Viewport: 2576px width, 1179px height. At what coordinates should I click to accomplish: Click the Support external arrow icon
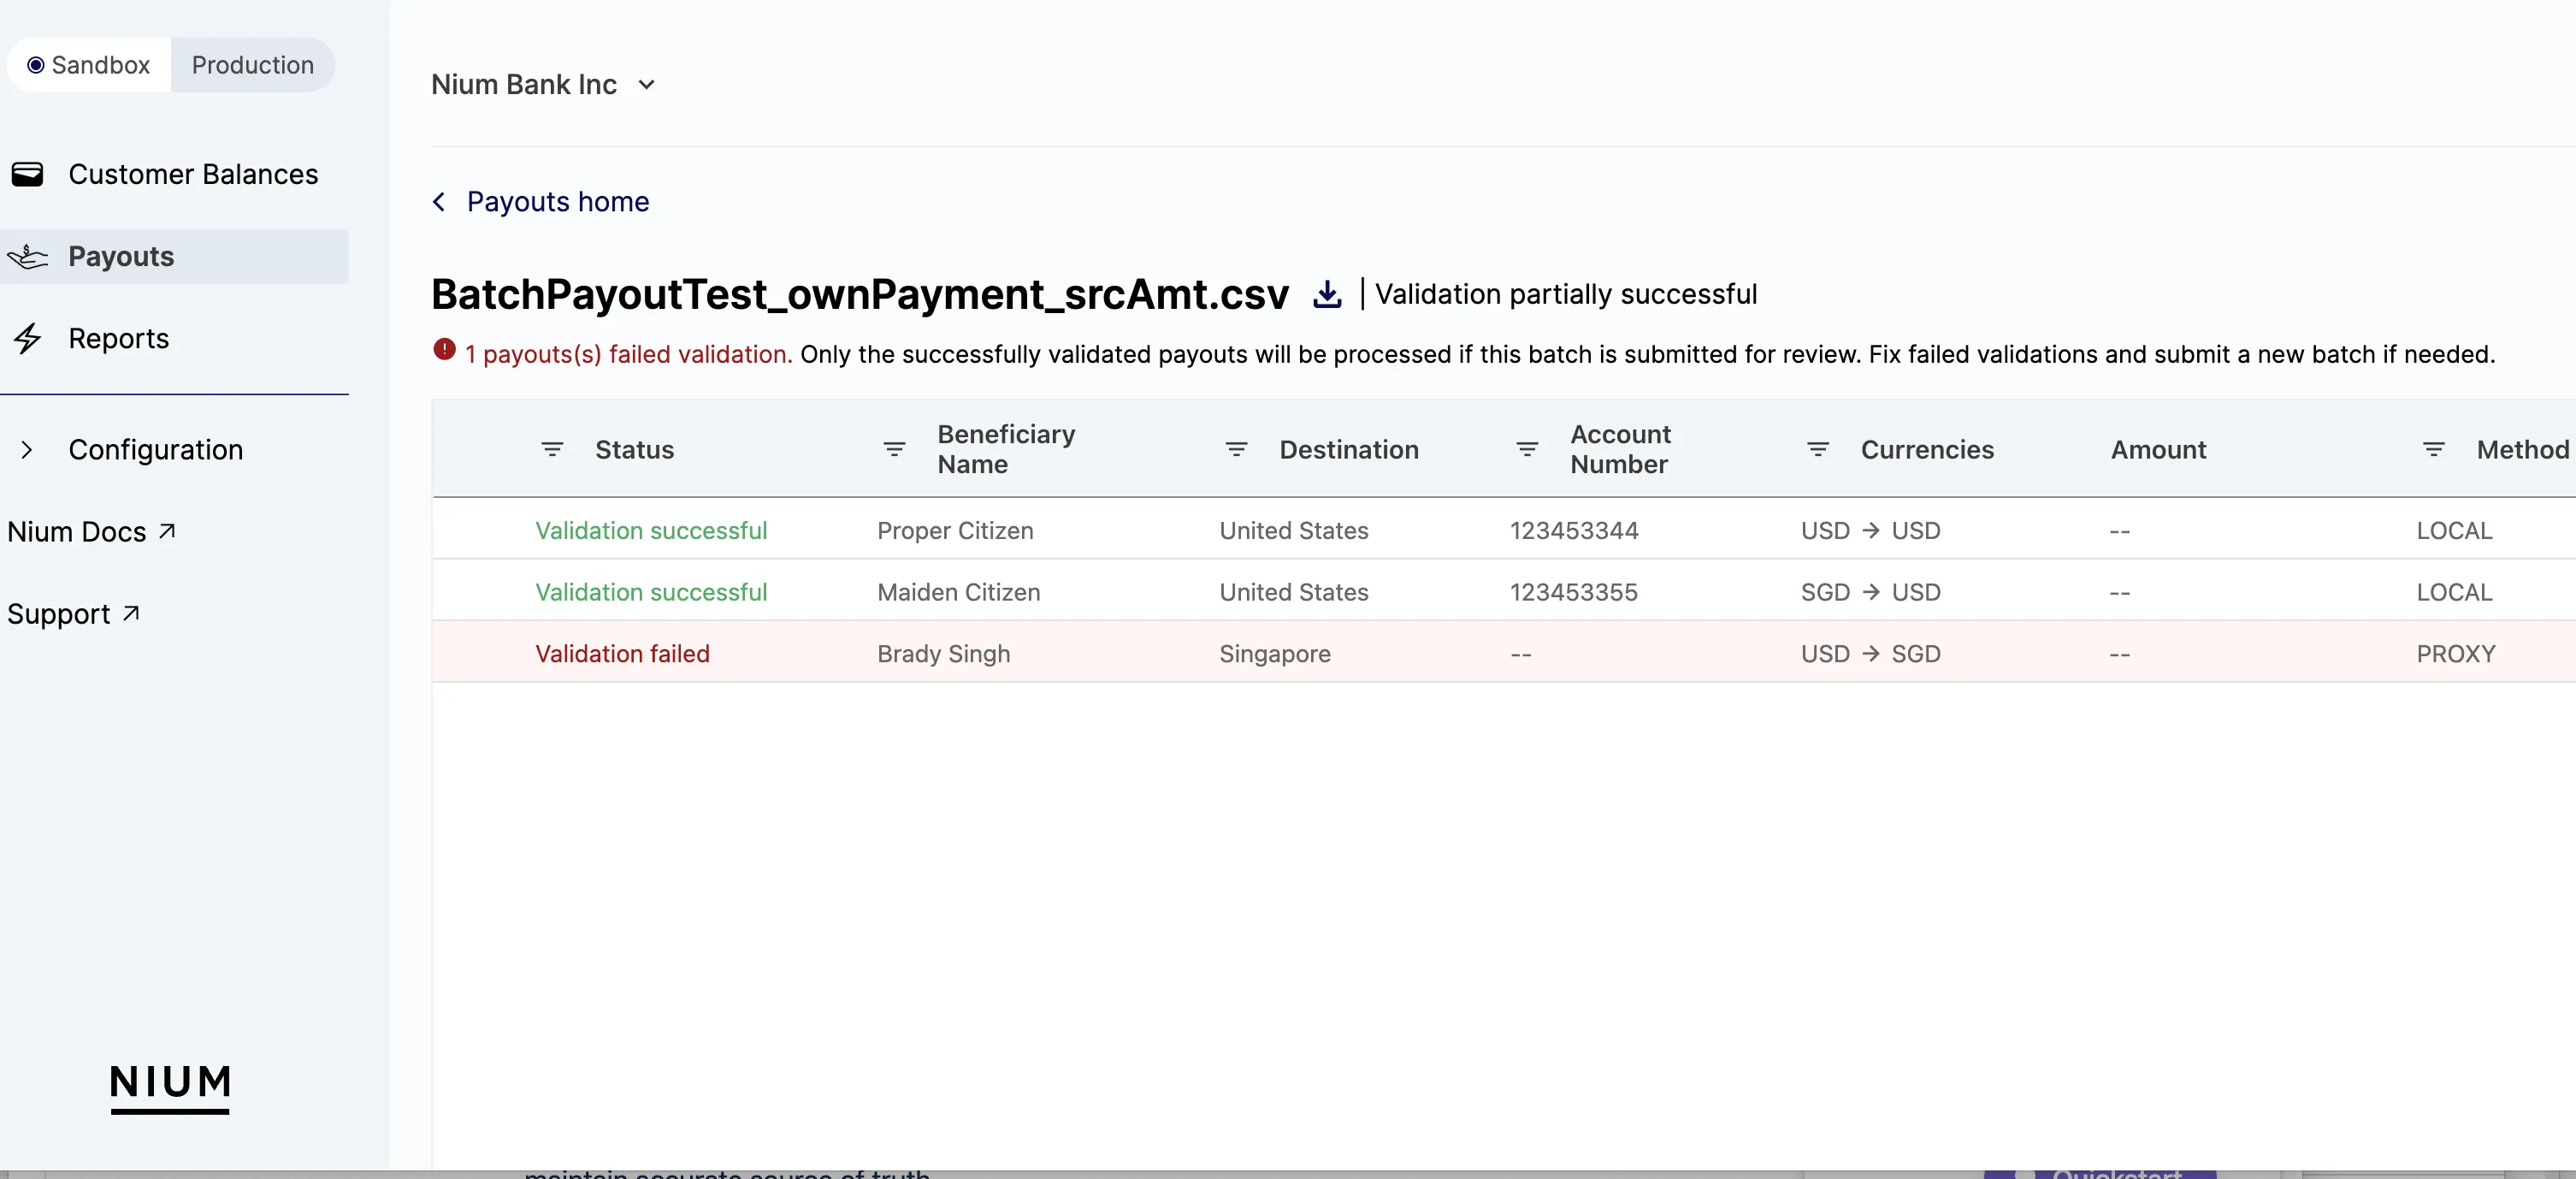coord(131,613)
